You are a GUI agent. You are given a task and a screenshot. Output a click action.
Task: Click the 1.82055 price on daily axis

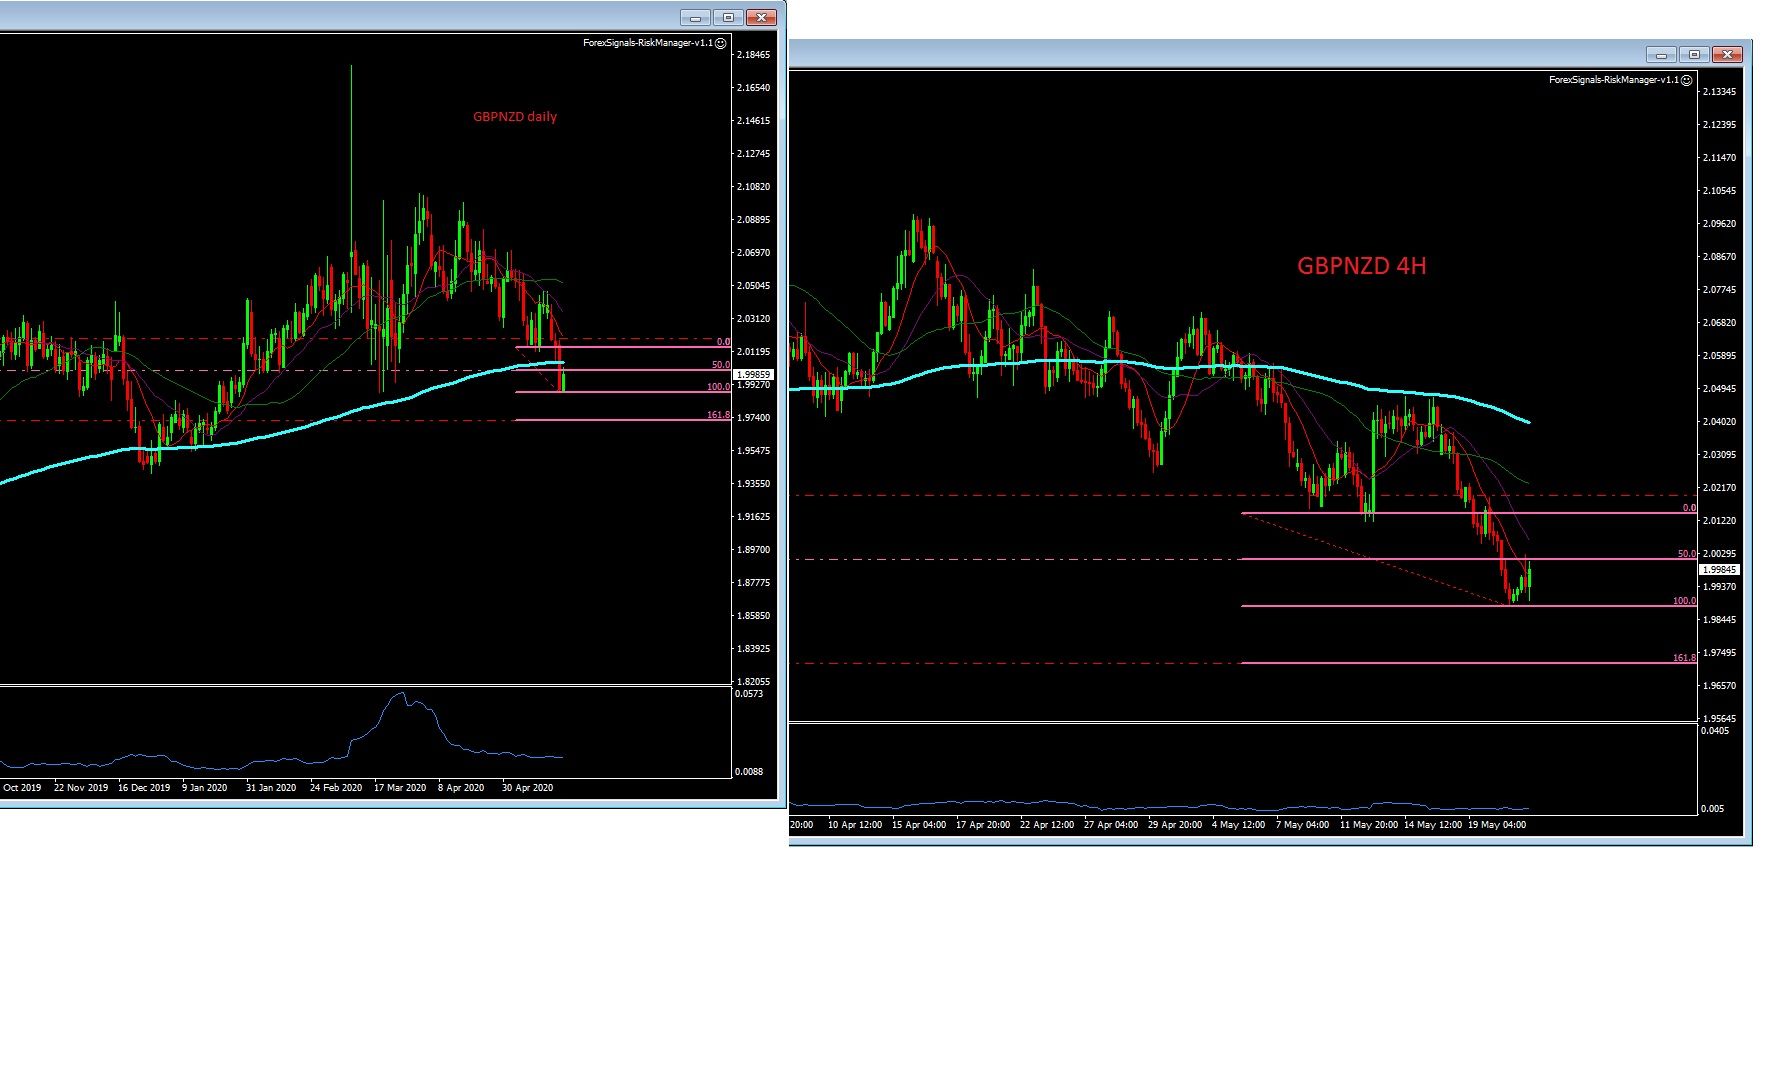click(x=753, y=682)
